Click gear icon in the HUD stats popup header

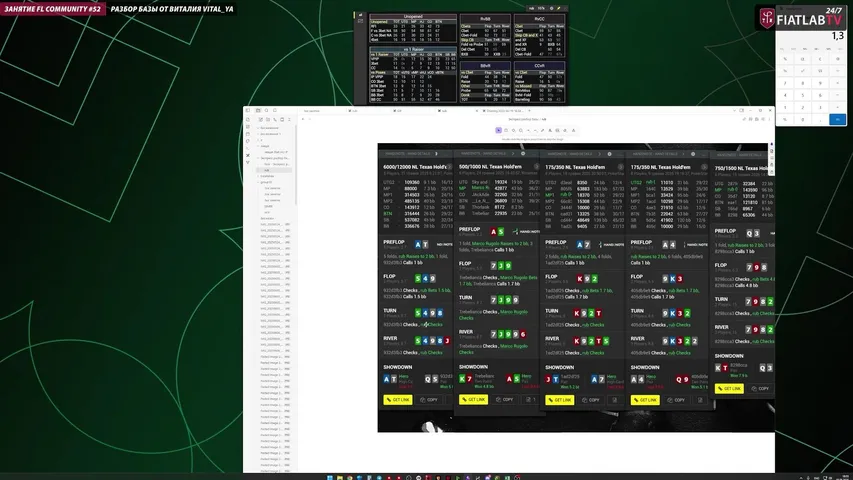point(551,8)
